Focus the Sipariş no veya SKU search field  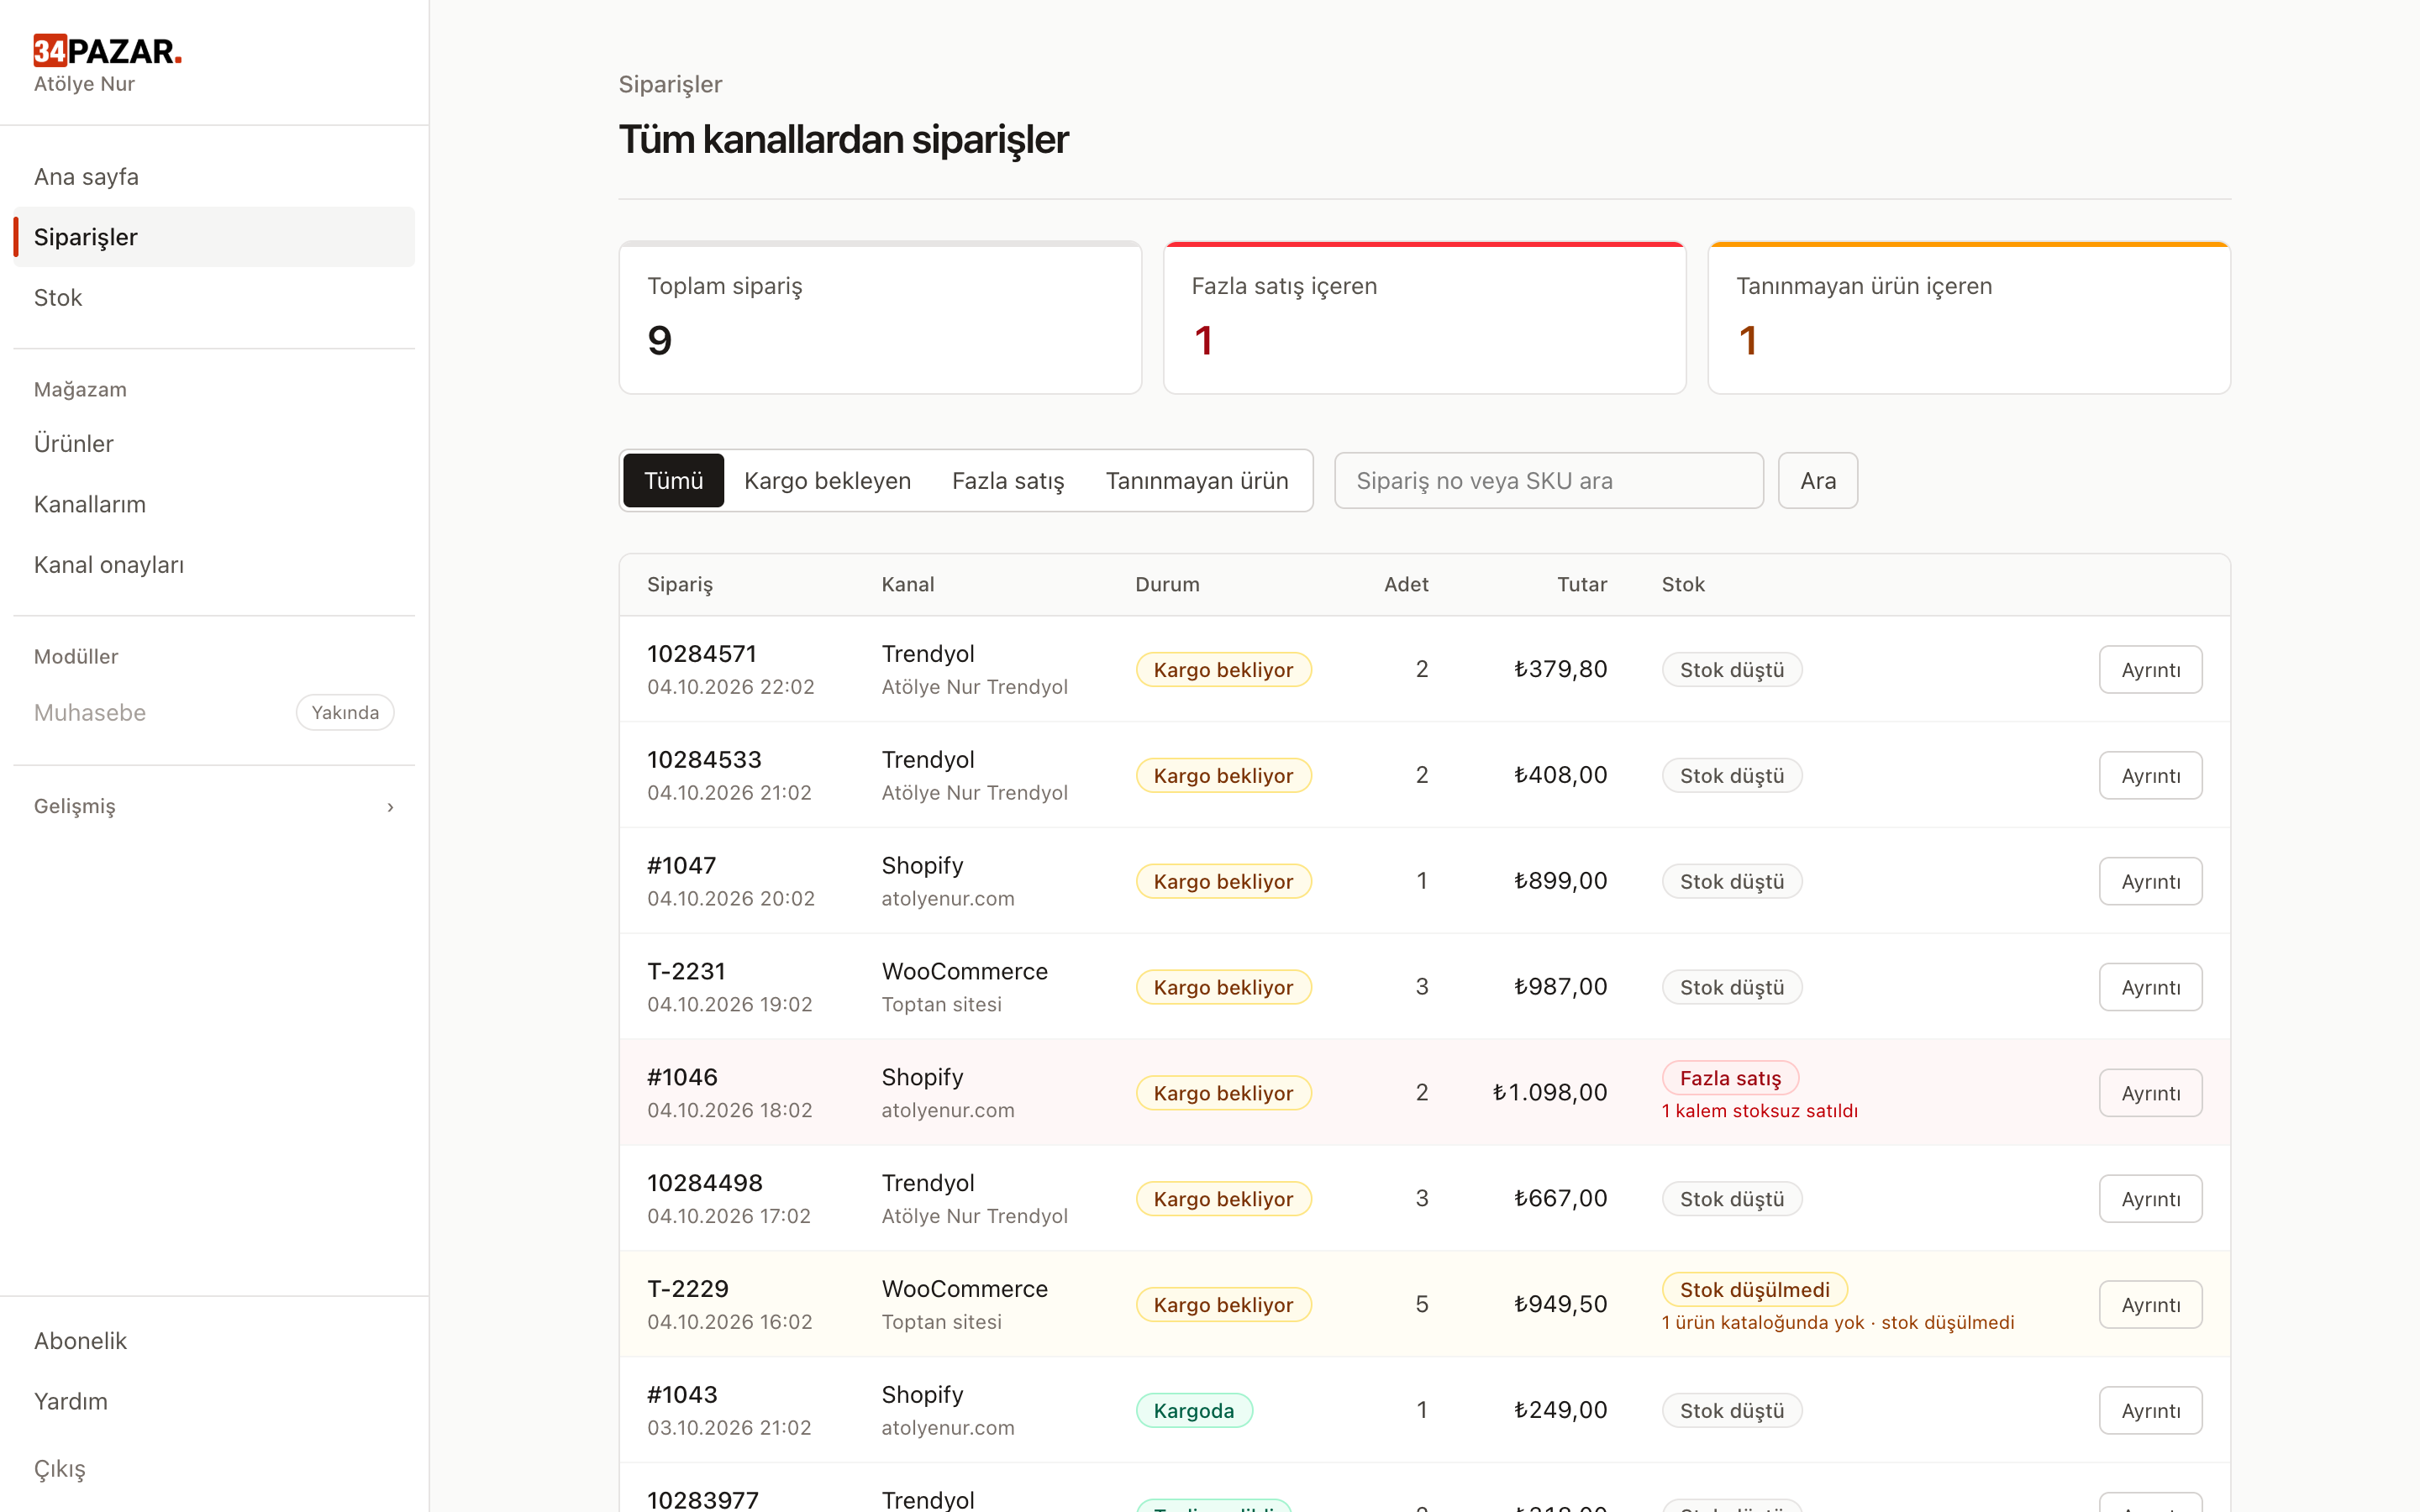(1549, 481)
